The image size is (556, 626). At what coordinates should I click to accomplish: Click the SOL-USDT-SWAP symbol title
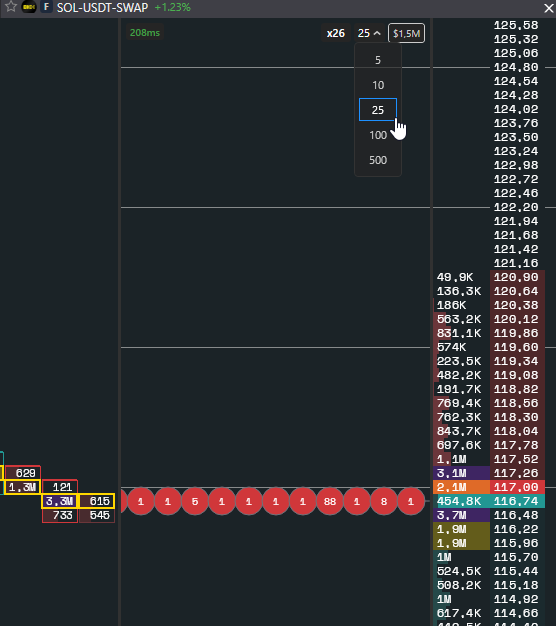click(x=102, y=8)
